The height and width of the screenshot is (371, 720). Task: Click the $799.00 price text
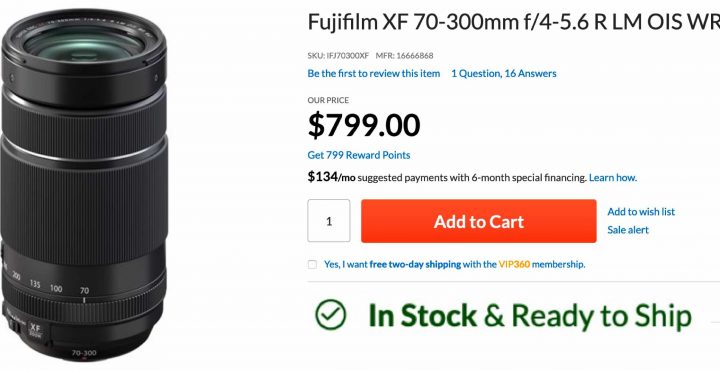point(364,125)
